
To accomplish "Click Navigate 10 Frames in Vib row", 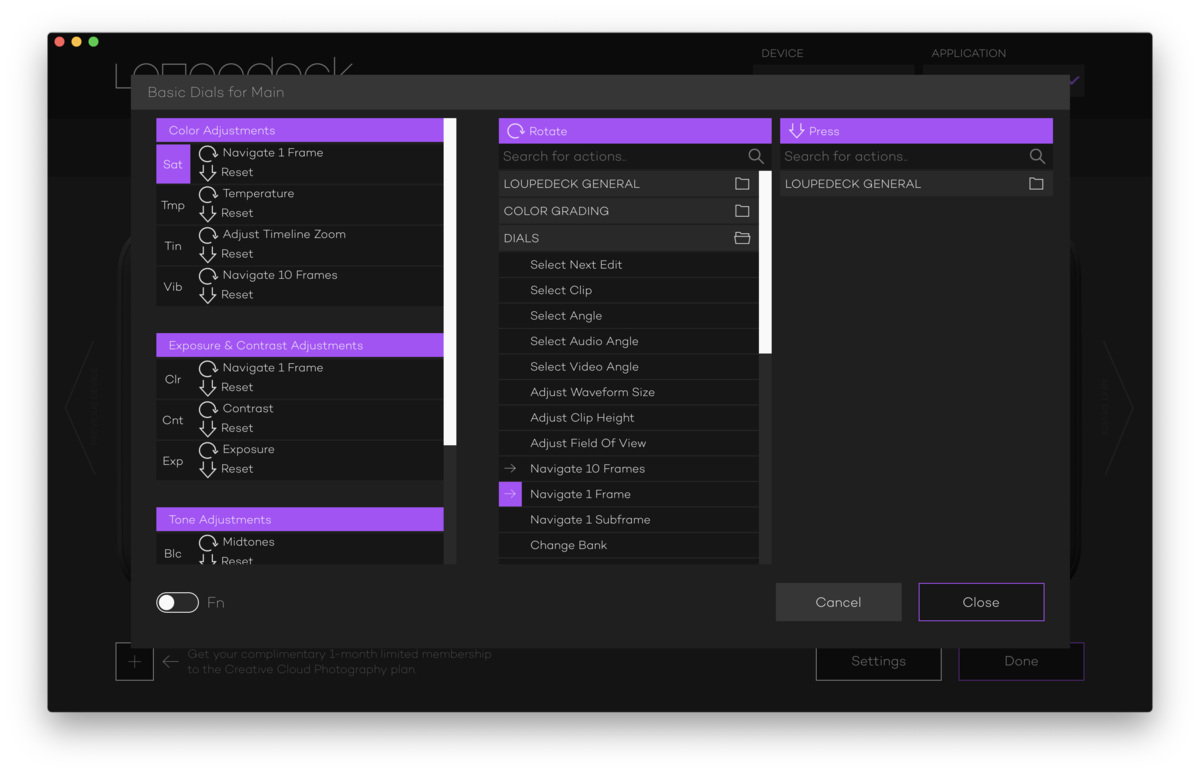I will click(280, 275).
